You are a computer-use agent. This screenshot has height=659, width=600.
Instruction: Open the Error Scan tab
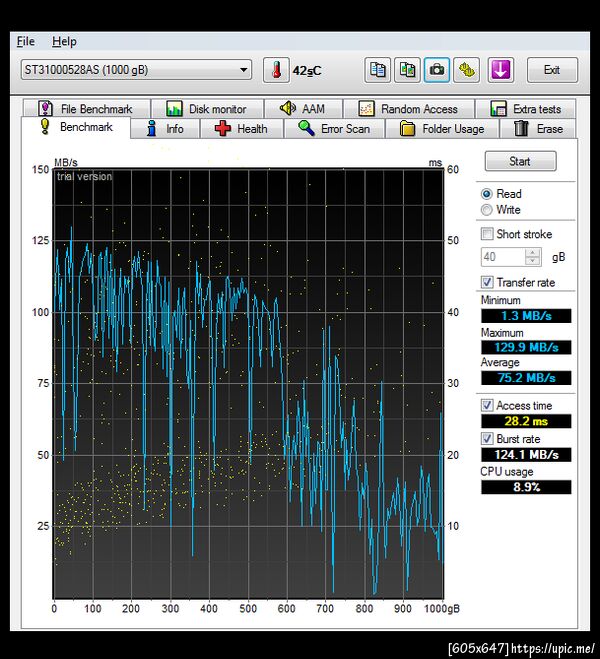(x=334, y=129)
